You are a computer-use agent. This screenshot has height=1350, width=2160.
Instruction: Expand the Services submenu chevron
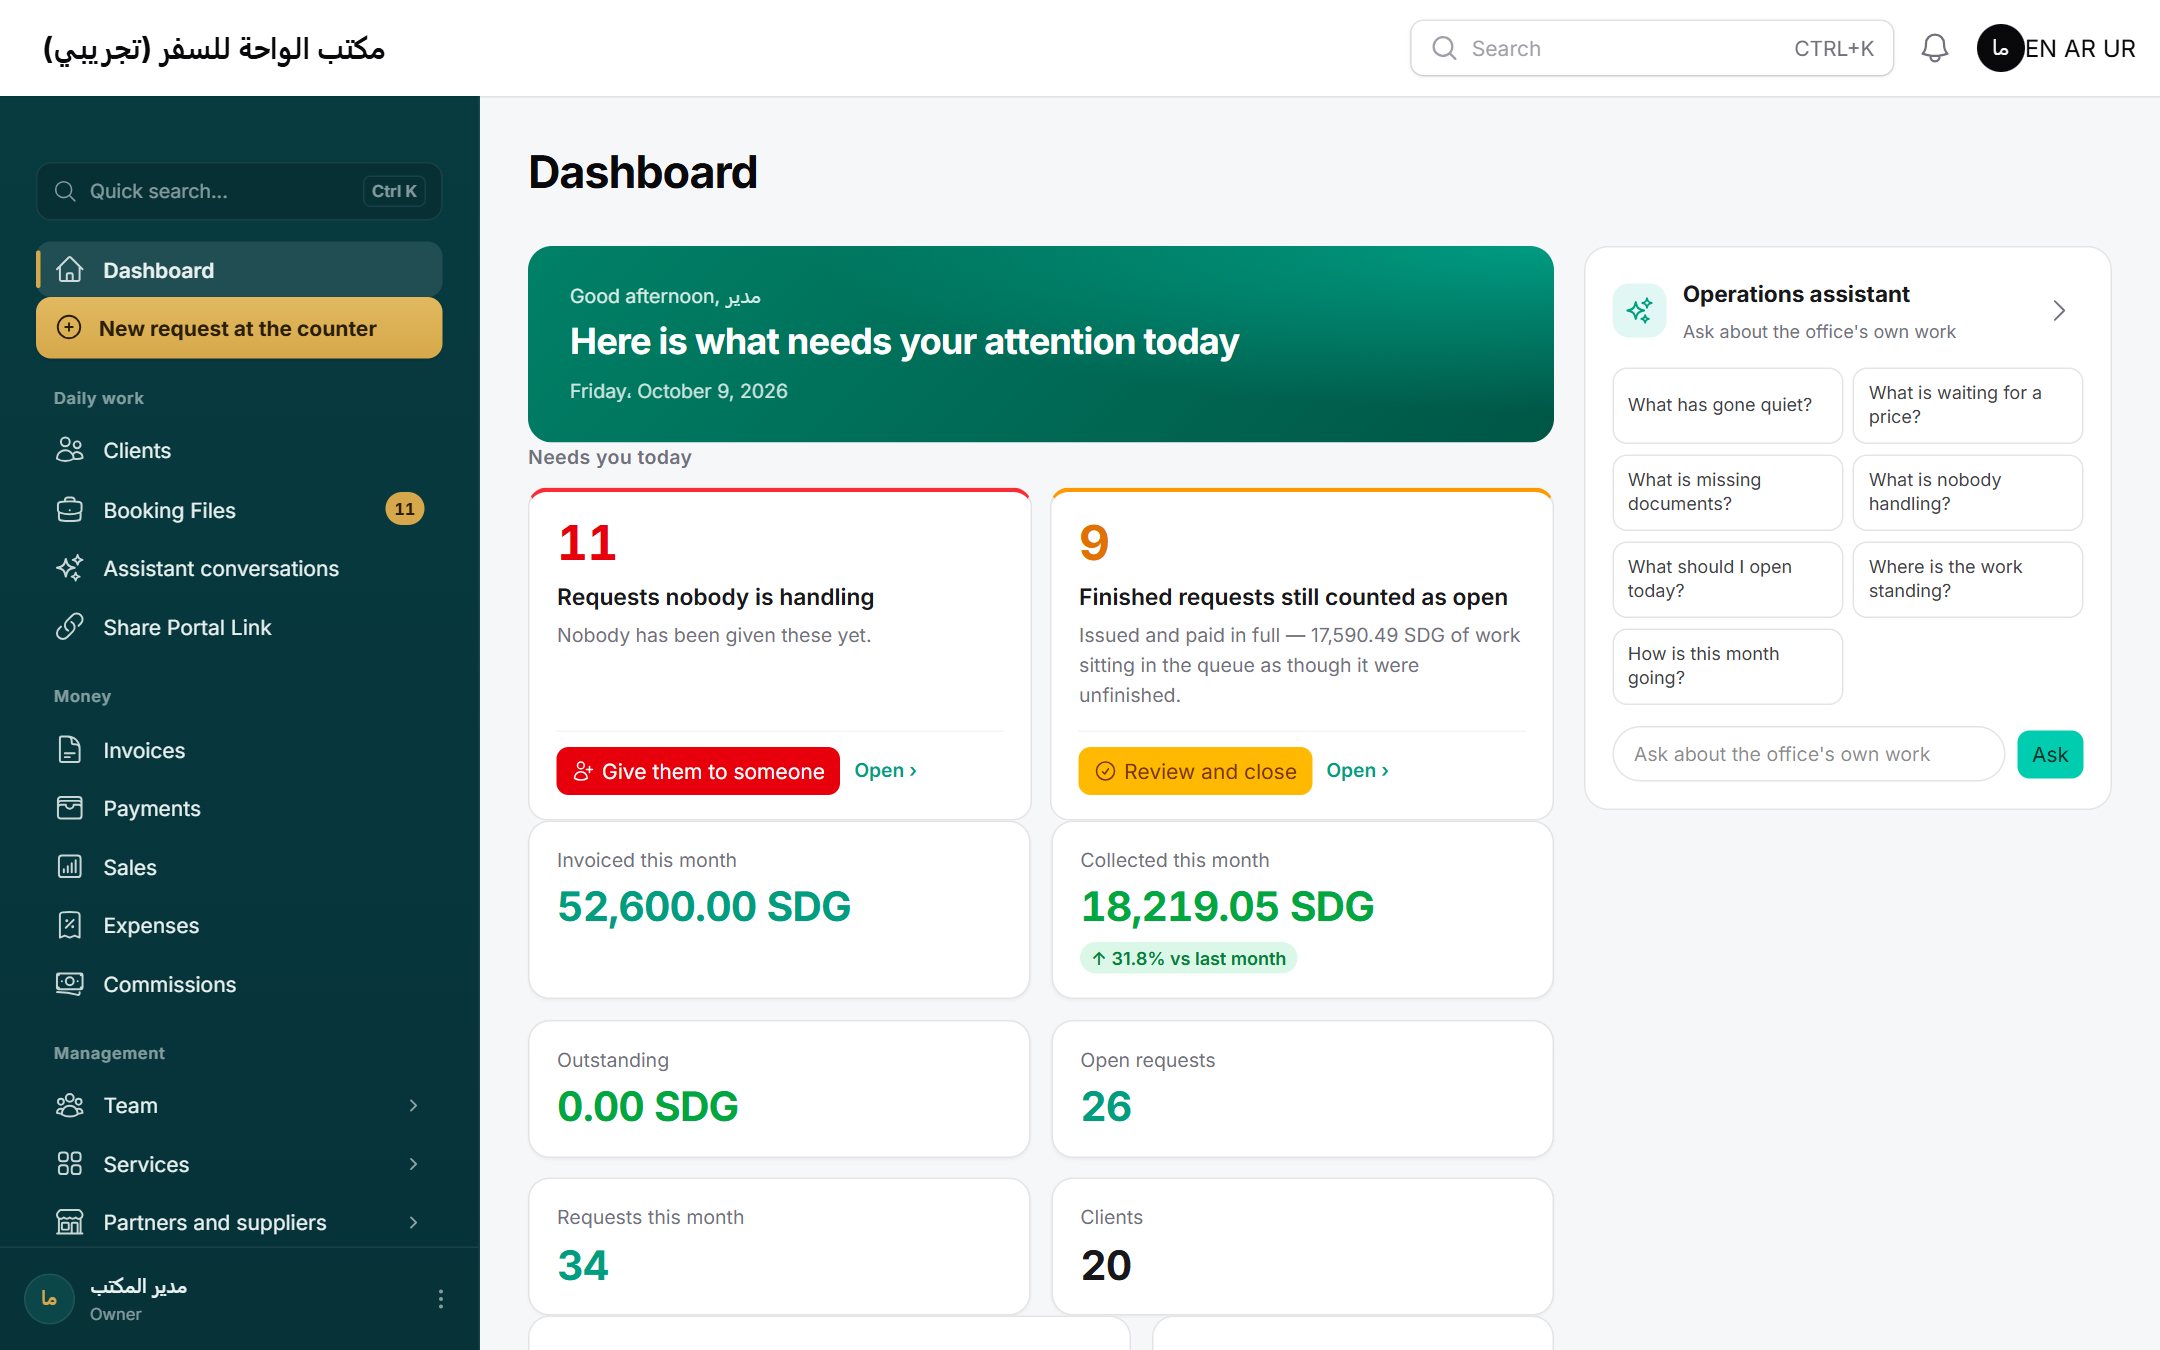pyautogui.click(x=413, y=1164)
